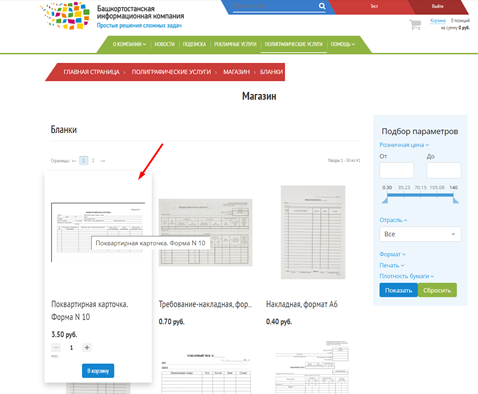
Task: Collapse the Розничная цена section
Action: [x=404, y=145]
